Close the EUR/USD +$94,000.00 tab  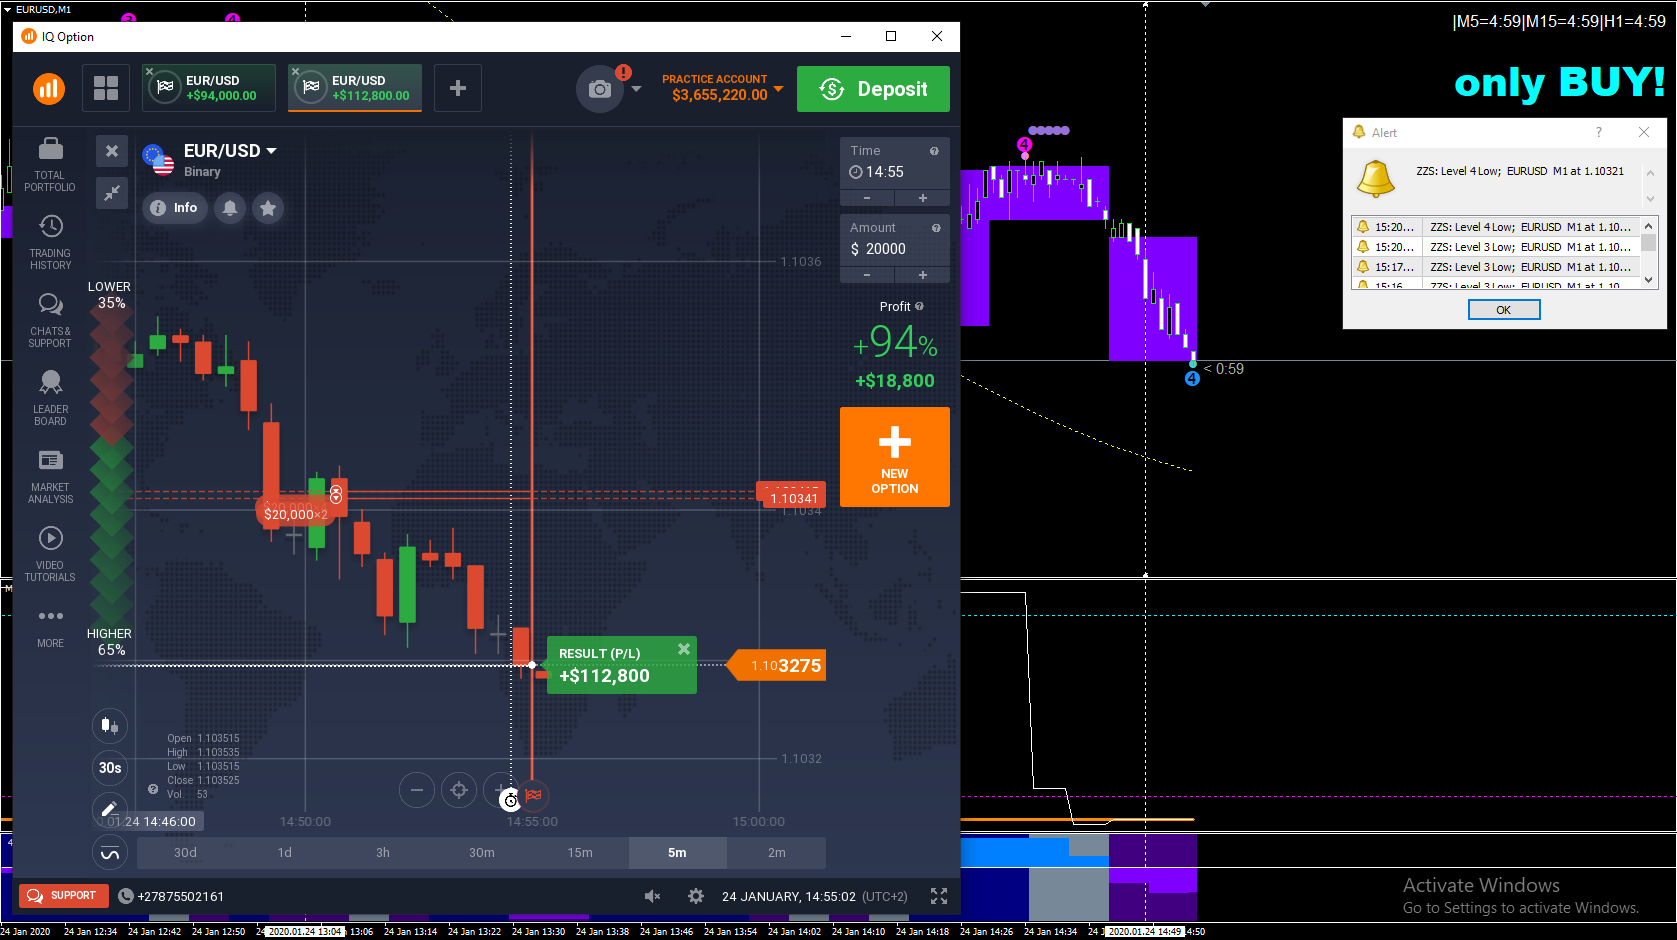coord(150,71)
